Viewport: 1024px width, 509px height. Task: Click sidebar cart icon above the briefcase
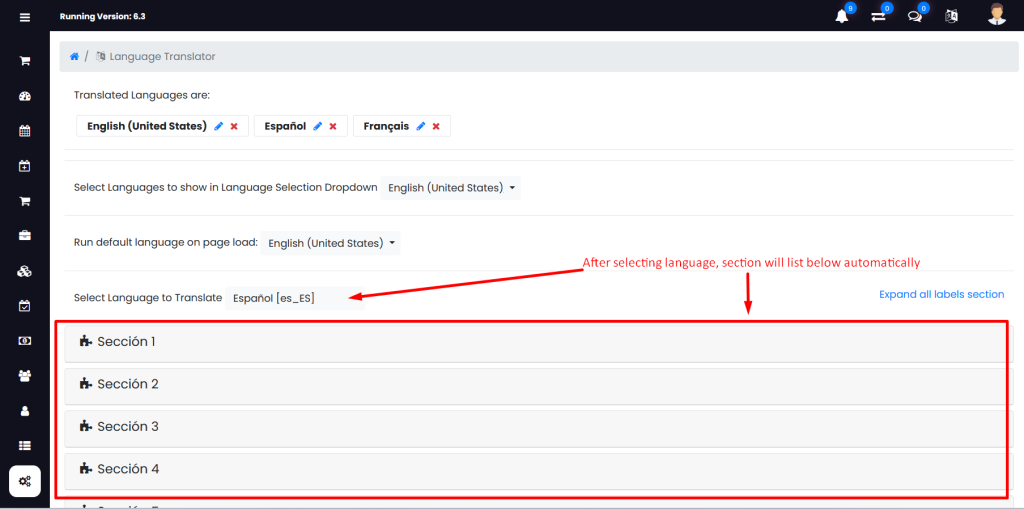point(25,201)
